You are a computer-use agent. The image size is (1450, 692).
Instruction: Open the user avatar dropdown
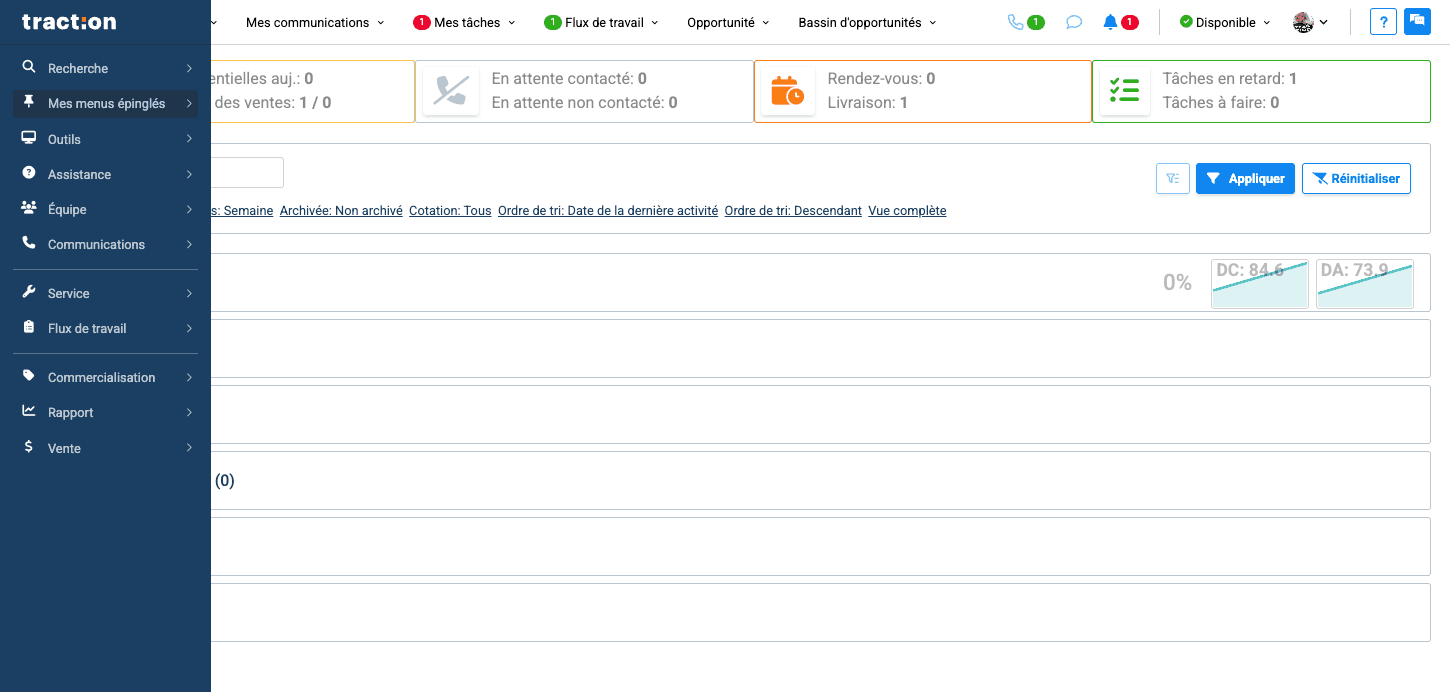click(x=1310, y=22)
